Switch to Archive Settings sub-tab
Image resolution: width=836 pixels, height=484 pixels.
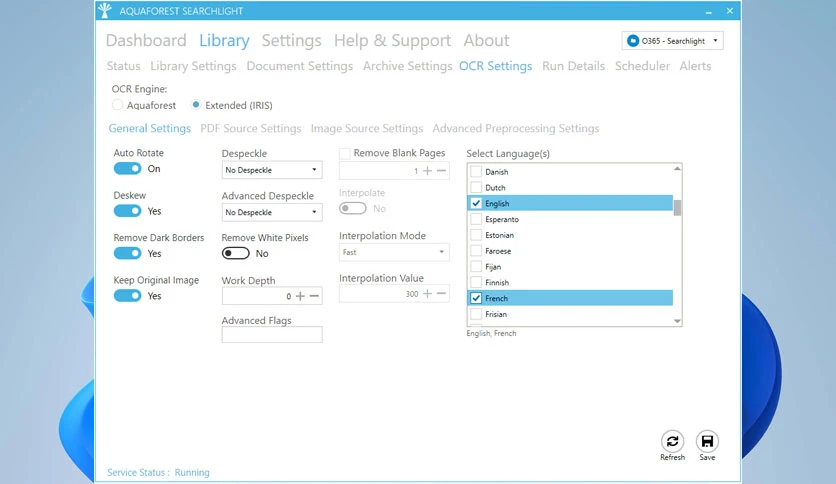point(407,66)
